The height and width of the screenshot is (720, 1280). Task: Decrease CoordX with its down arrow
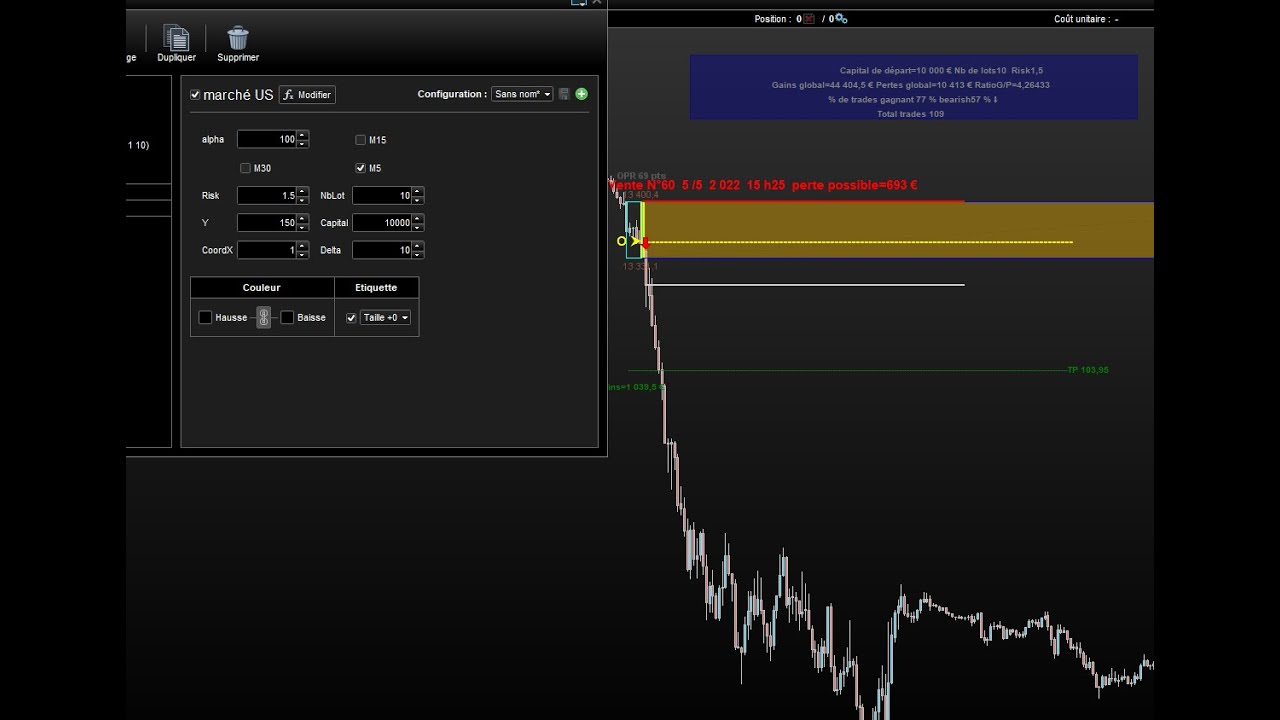[303, 255]
